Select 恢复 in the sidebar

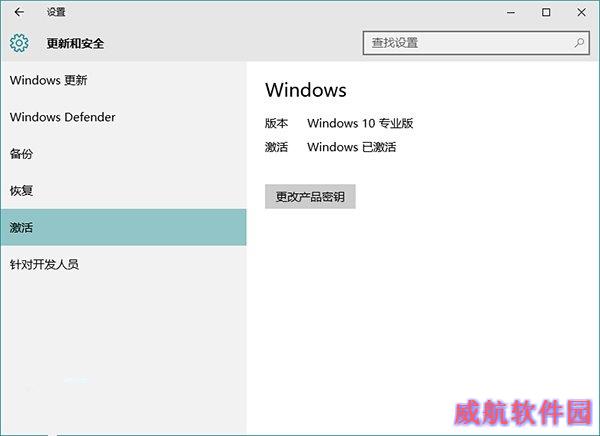coord(123,191)
